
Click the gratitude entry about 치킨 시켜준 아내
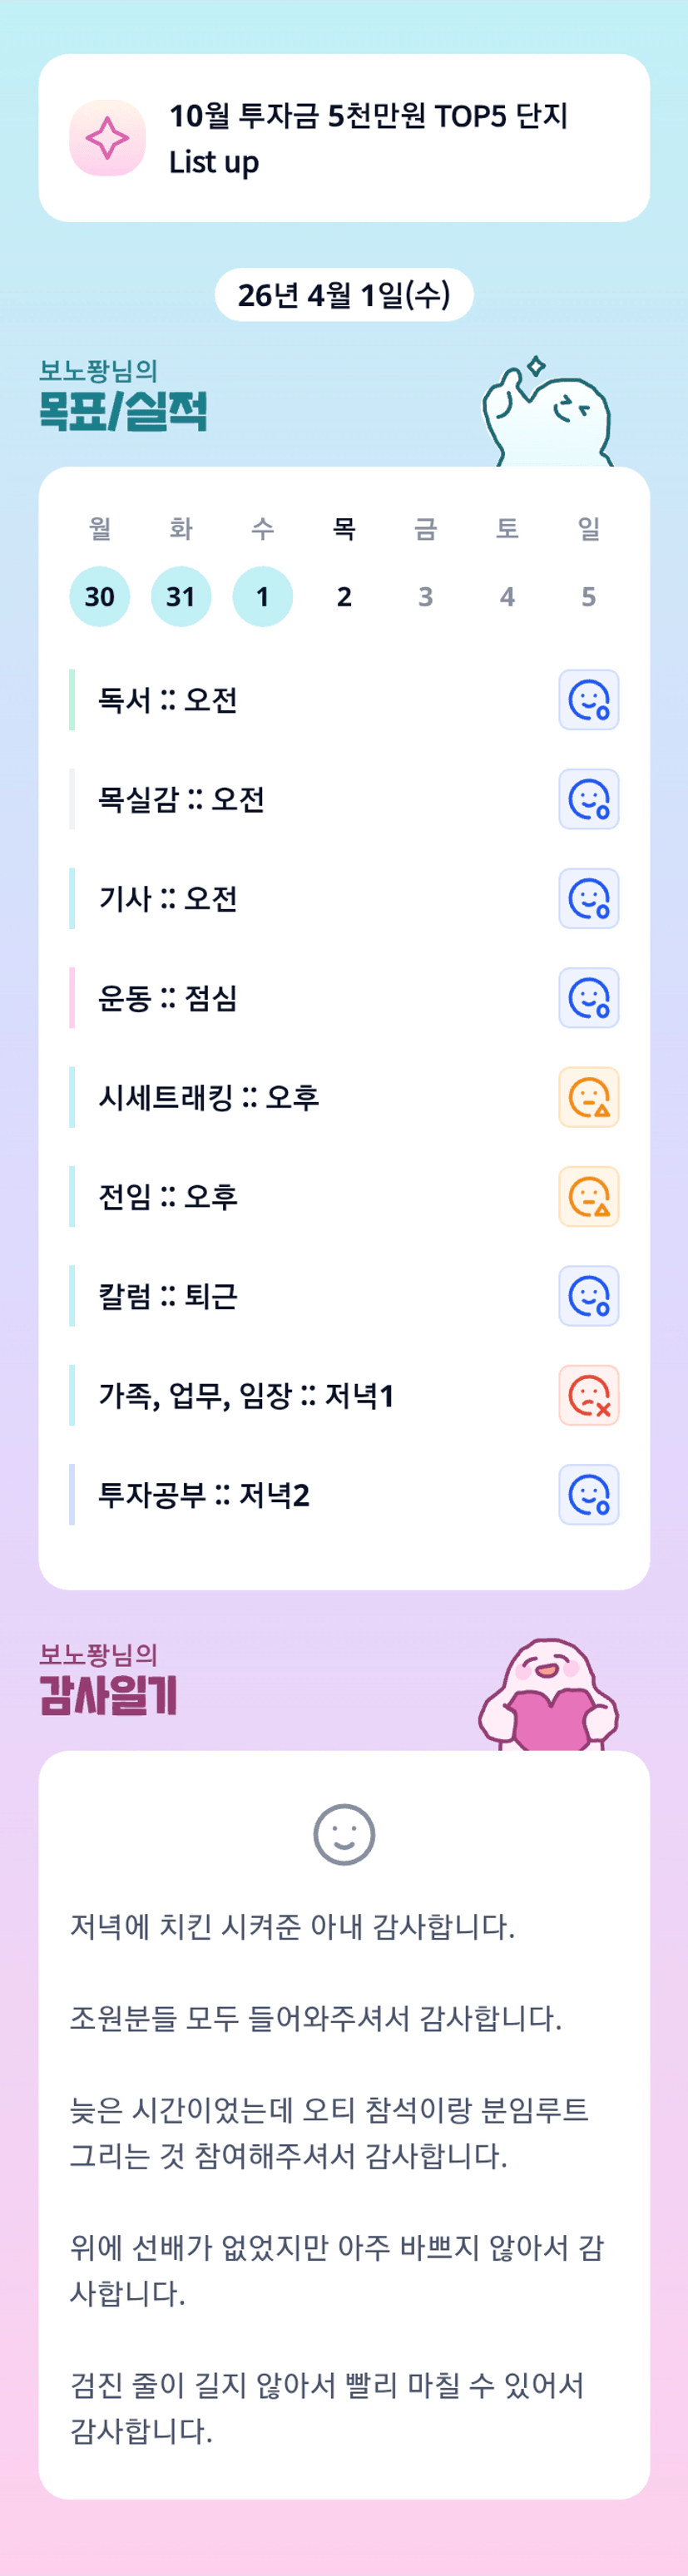[x=292, y=1926]
